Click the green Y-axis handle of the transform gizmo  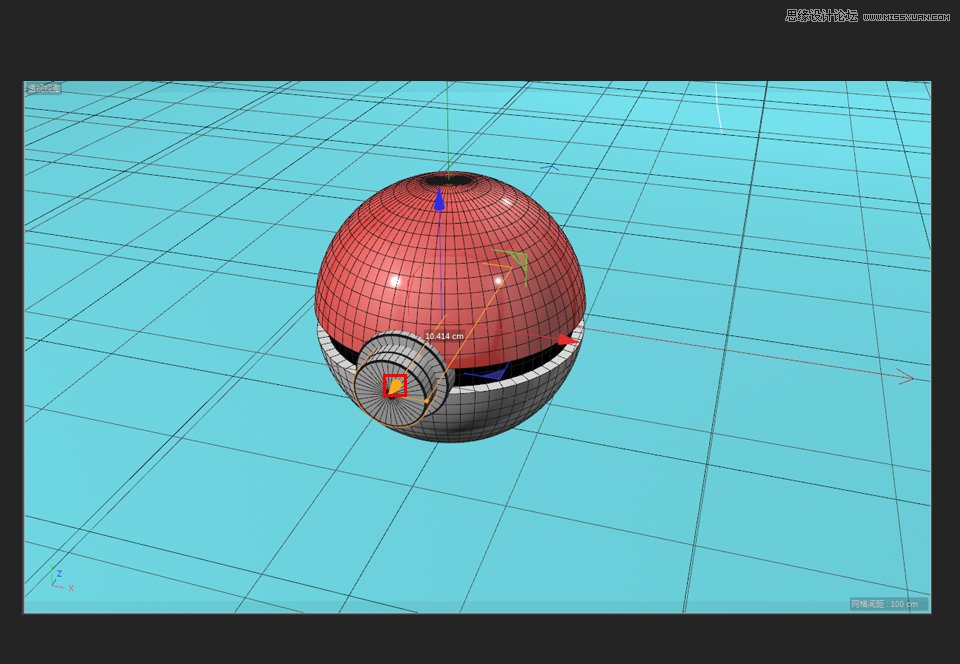520,261
